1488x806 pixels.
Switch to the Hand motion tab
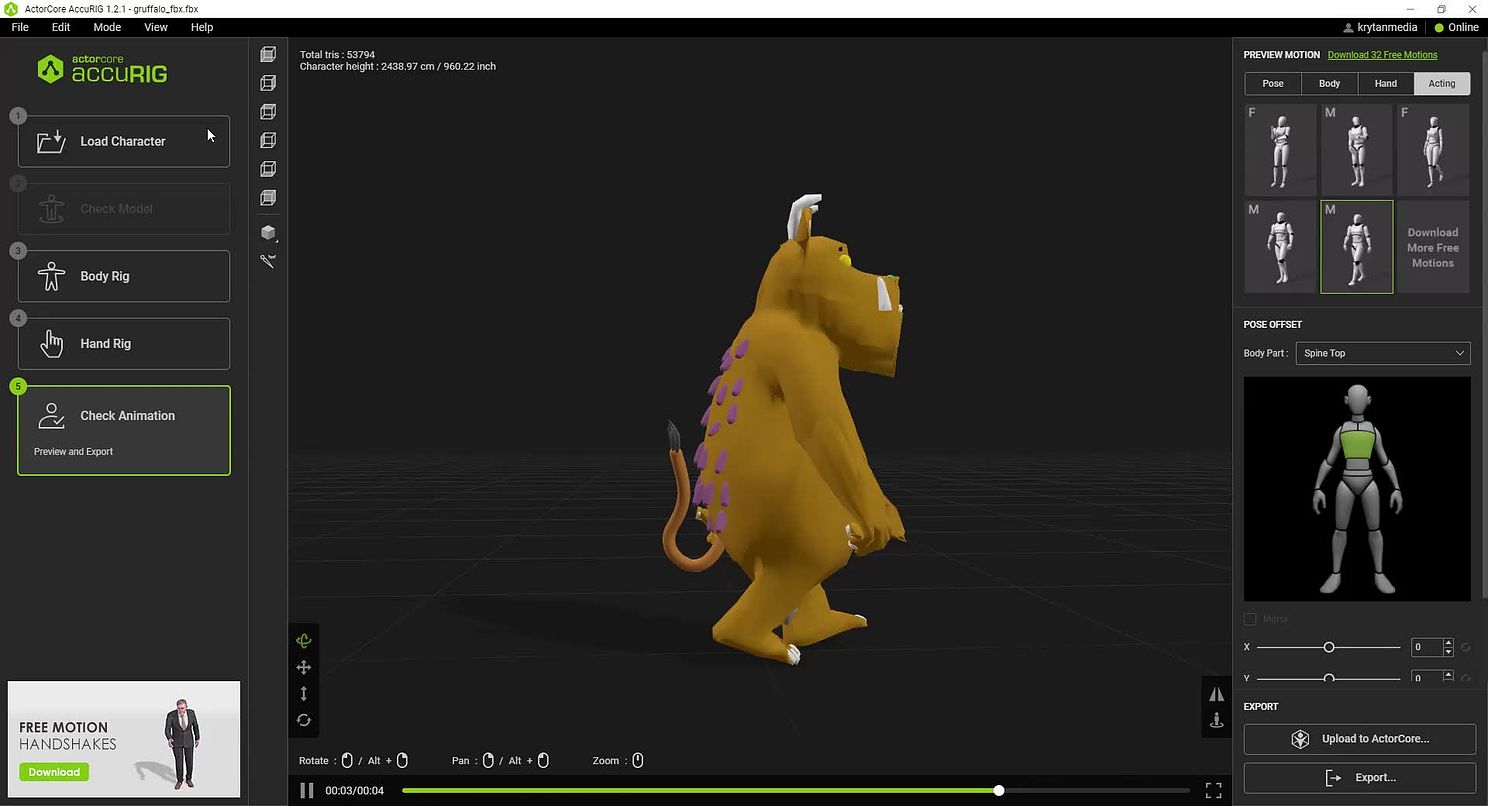[1385, 83]
